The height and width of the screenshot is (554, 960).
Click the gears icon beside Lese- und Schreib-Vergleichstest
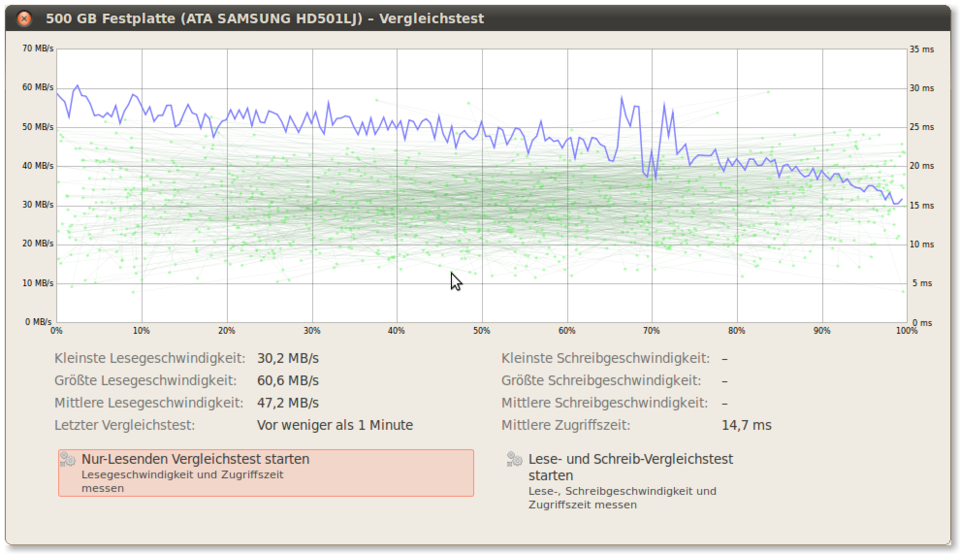click(x=515, y=459)
